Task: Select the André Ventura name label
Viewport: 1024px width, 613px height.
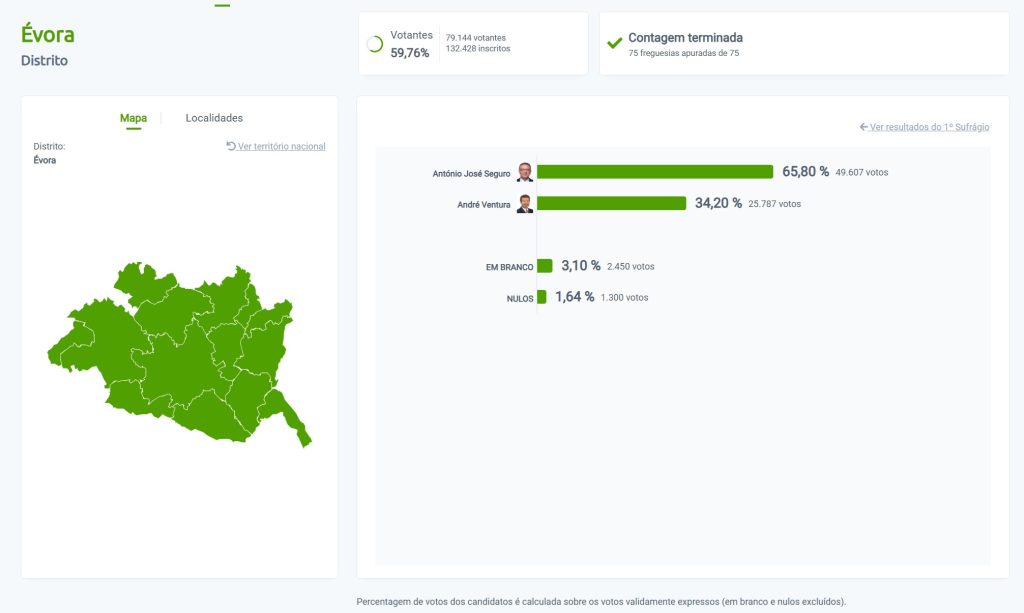Action: tap(483, 205)
